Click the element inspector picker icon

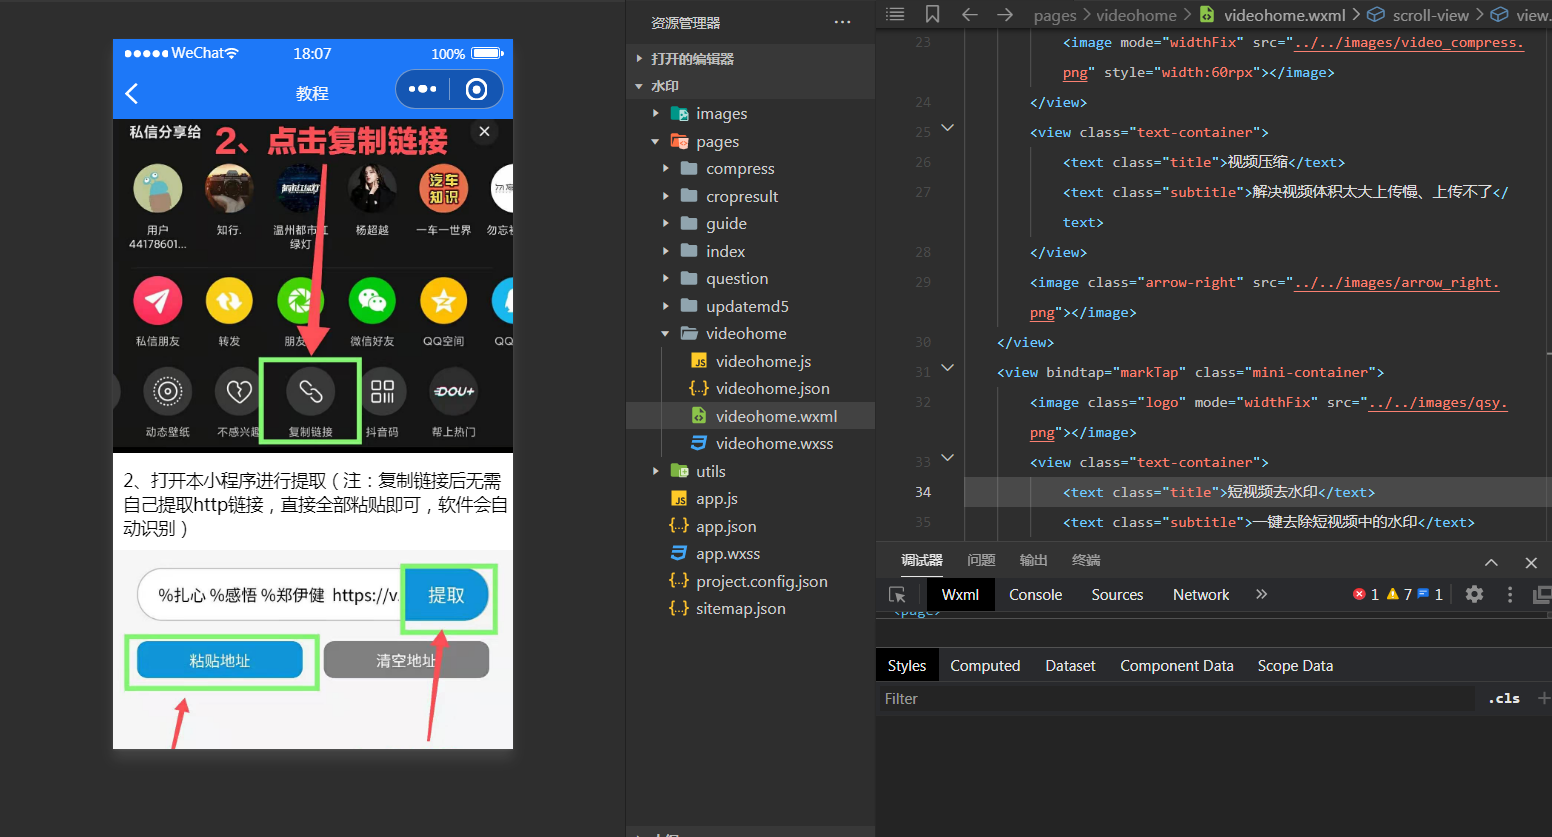click(x=897, y=594)
